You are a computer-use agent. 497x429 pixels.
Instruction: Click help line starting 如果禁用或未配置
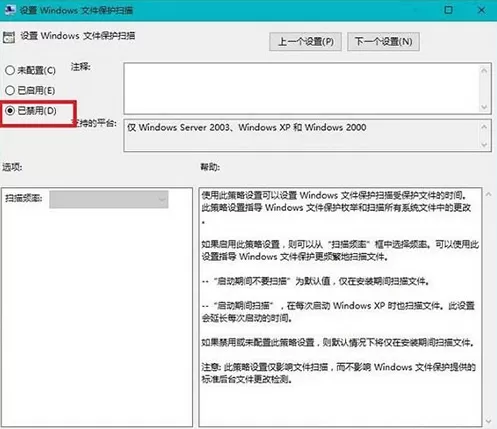click(x=338, y=342)
